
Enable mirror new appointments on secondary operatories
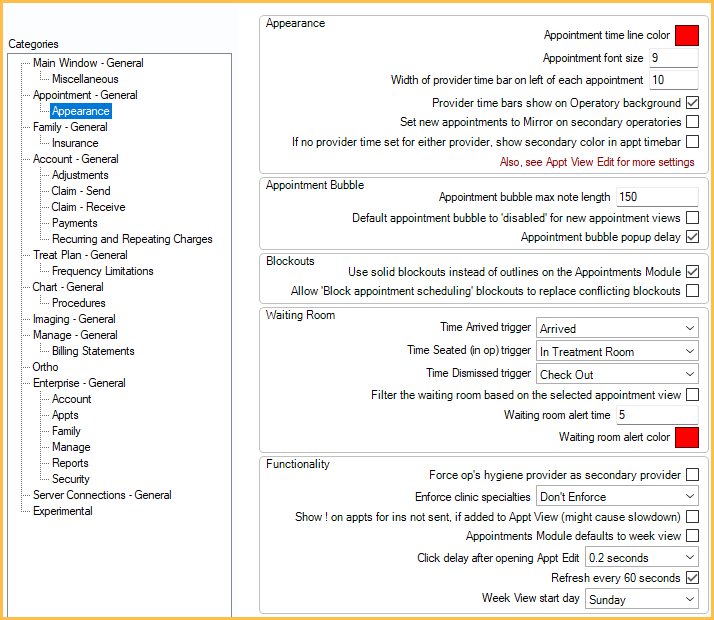coord(692,122)
